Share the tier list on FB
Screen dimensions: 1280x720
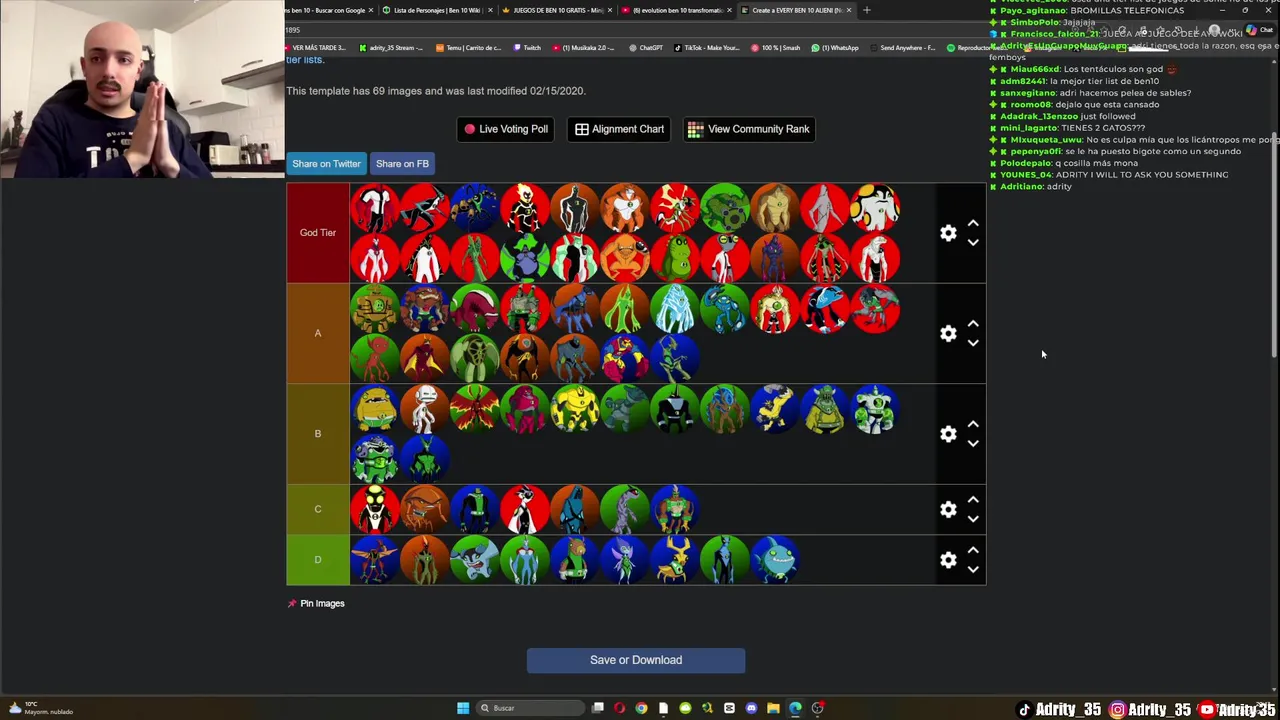point(402,164)
